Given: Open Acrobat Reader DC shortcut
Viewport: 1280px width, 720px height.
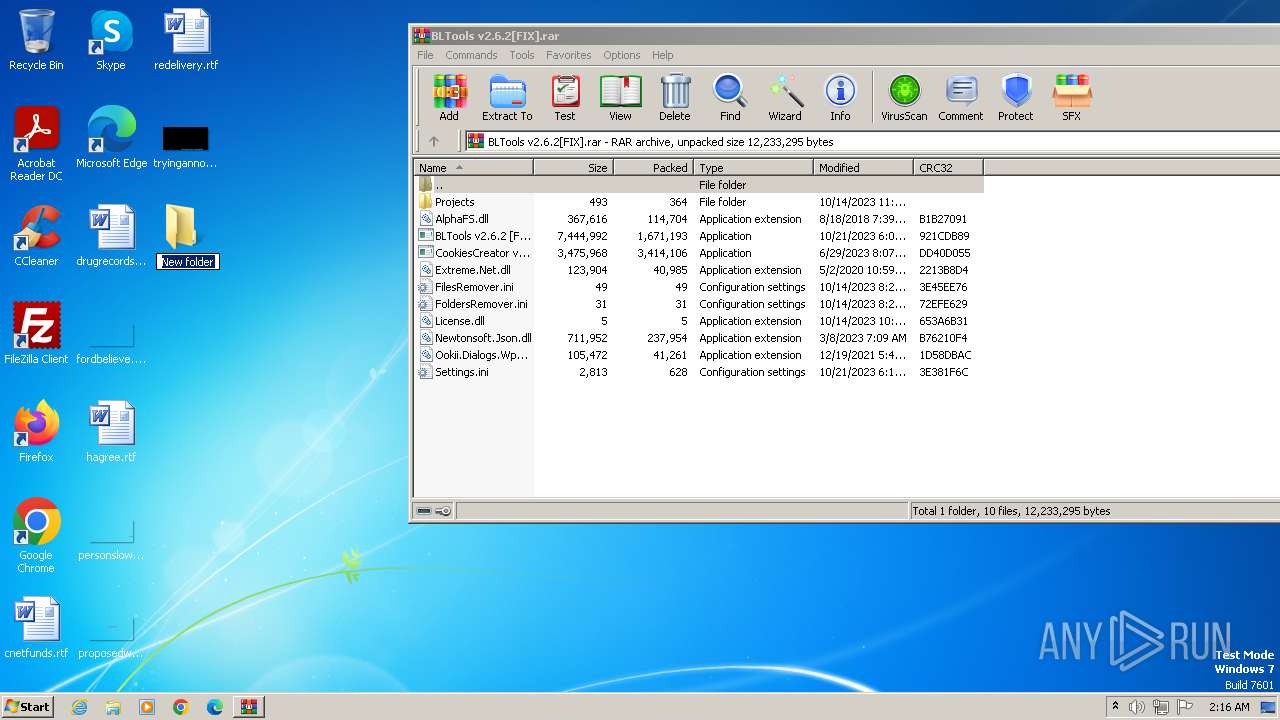Looking at the screenshot, I should tap(36, 144).
